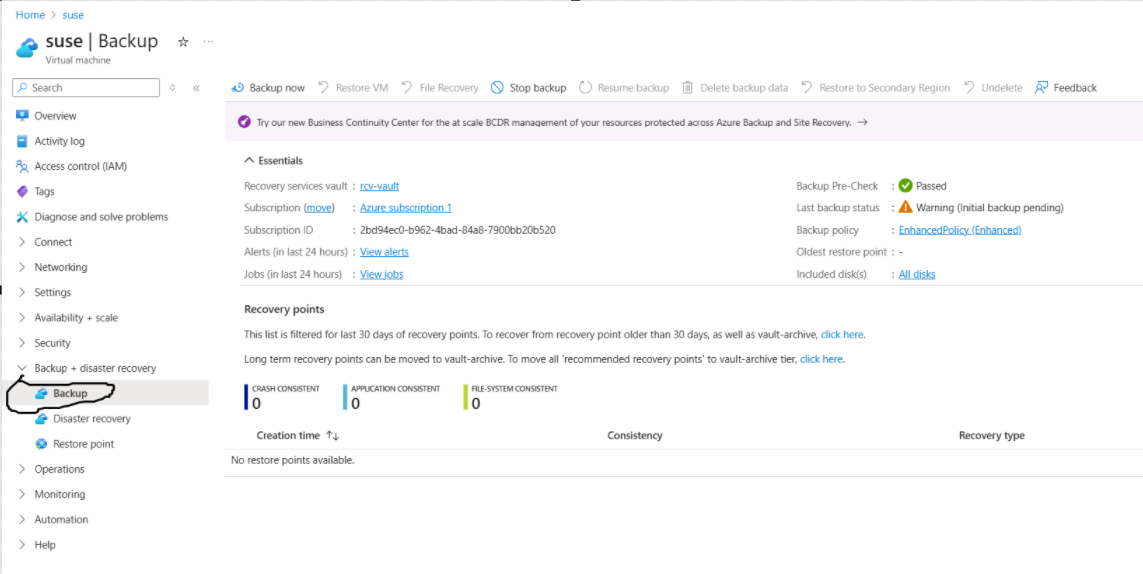Click the Restore to Secondary Region icon
This screenshot has height=574, width=1143.
coord(807,88)
